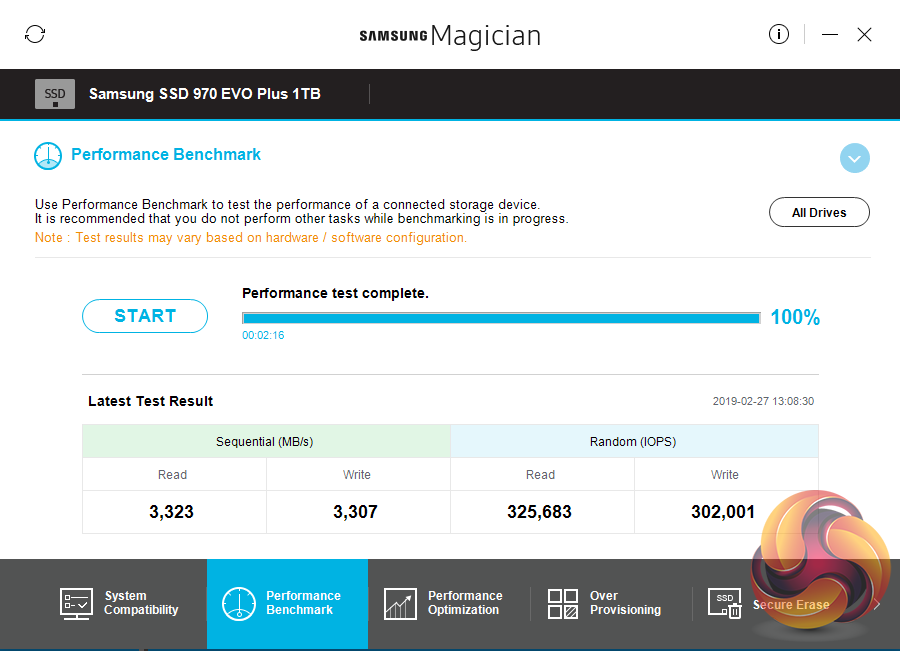Click the Sequential Read result 3,323

(x=172, y=512)
